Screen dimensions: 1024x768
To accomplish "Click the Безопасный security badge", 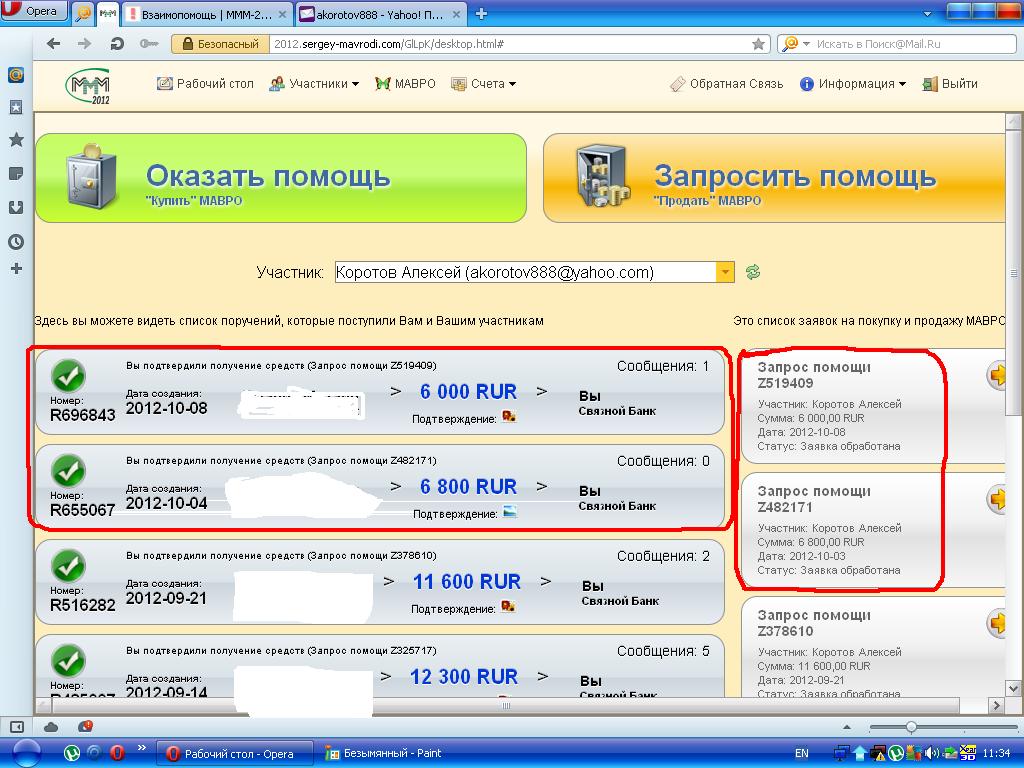I will point(220,44).
